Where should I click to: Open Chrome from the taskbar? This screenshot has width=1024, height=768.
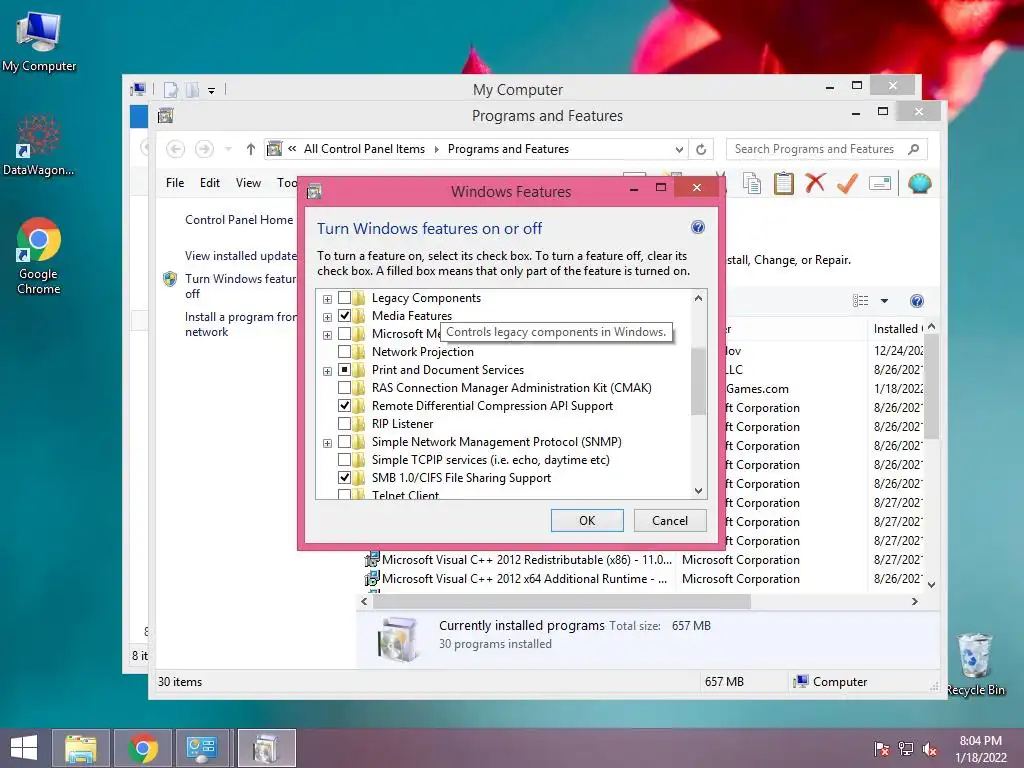click(143, 748)
